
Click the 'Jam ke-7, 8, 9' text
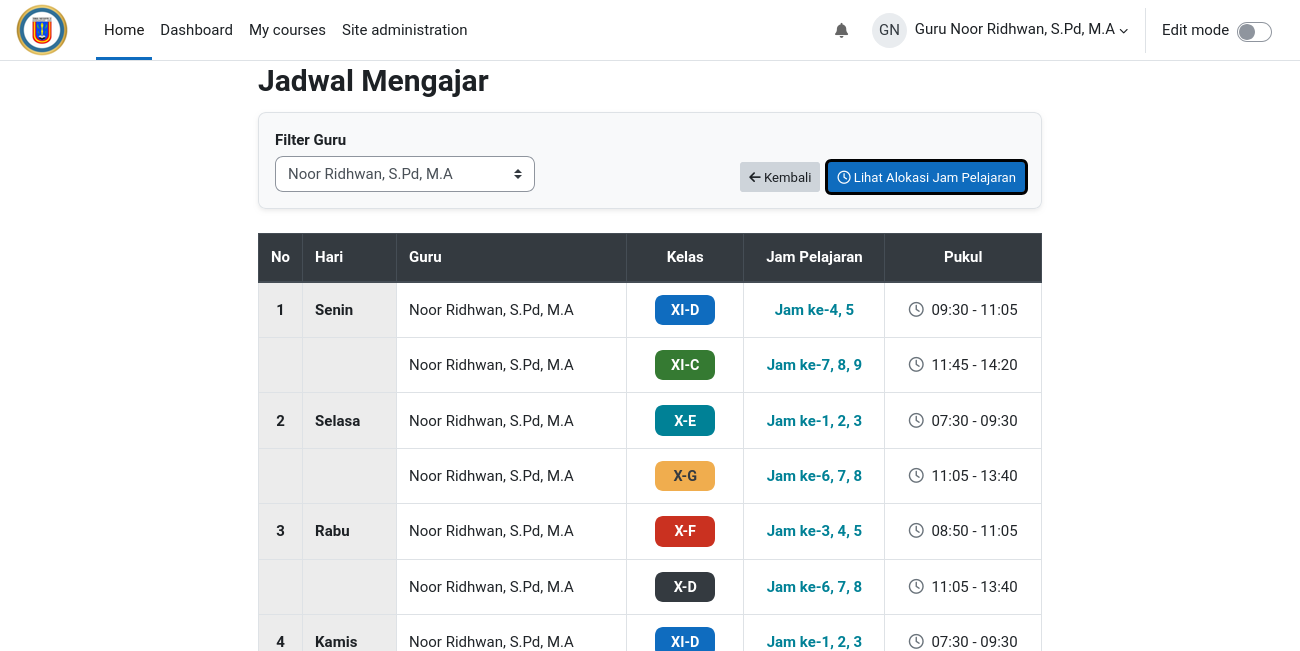pos(814,365)
